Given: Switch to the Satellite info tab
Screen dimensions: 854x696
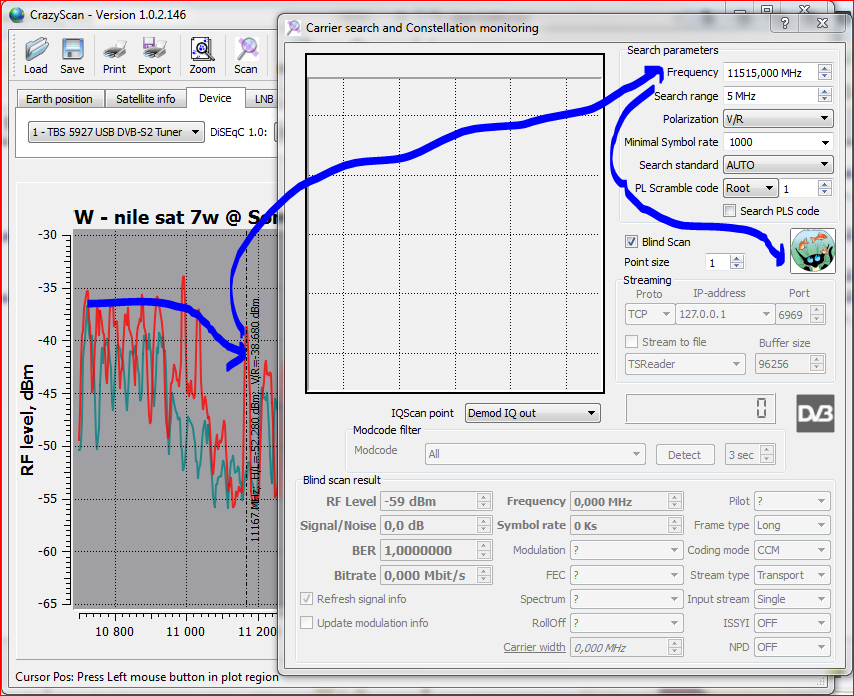Looking at the screenshot, I should click(145, 99).
